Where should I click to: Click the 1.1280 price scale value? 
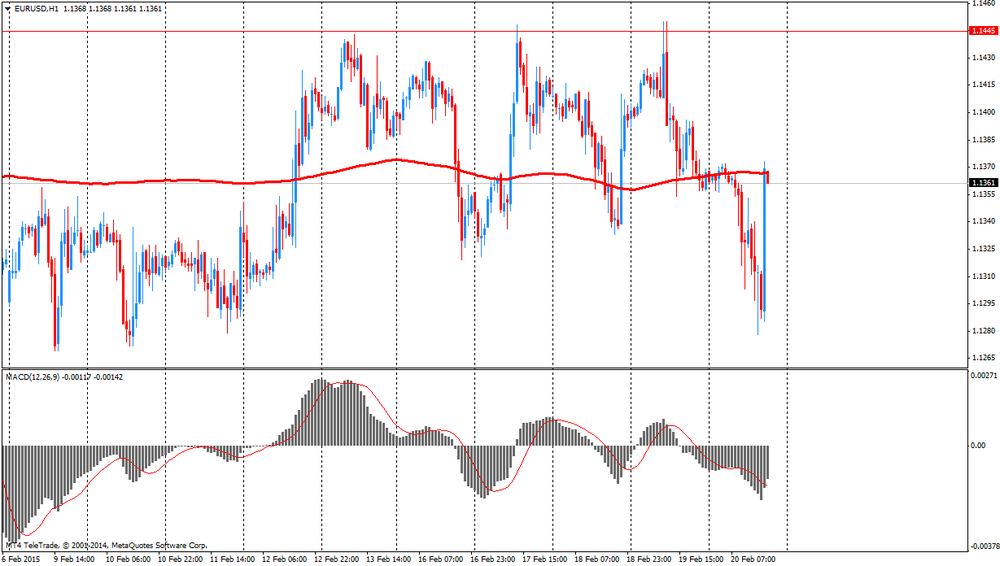[983, 331]
